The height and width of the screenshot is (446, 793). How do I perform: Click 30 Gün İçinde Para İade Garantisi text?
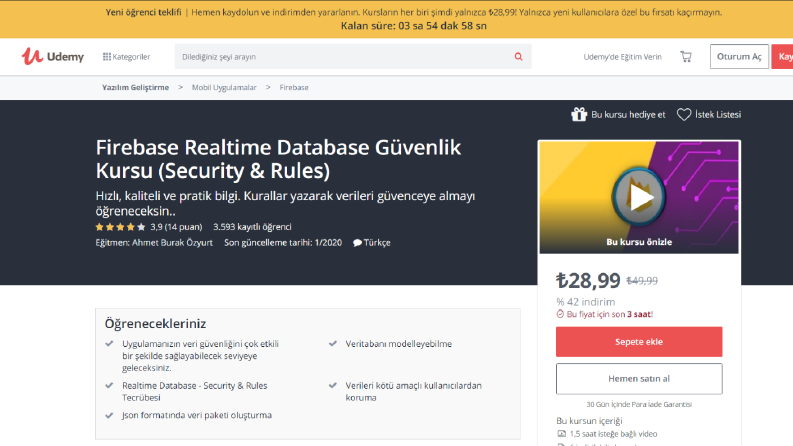[639, 405]
